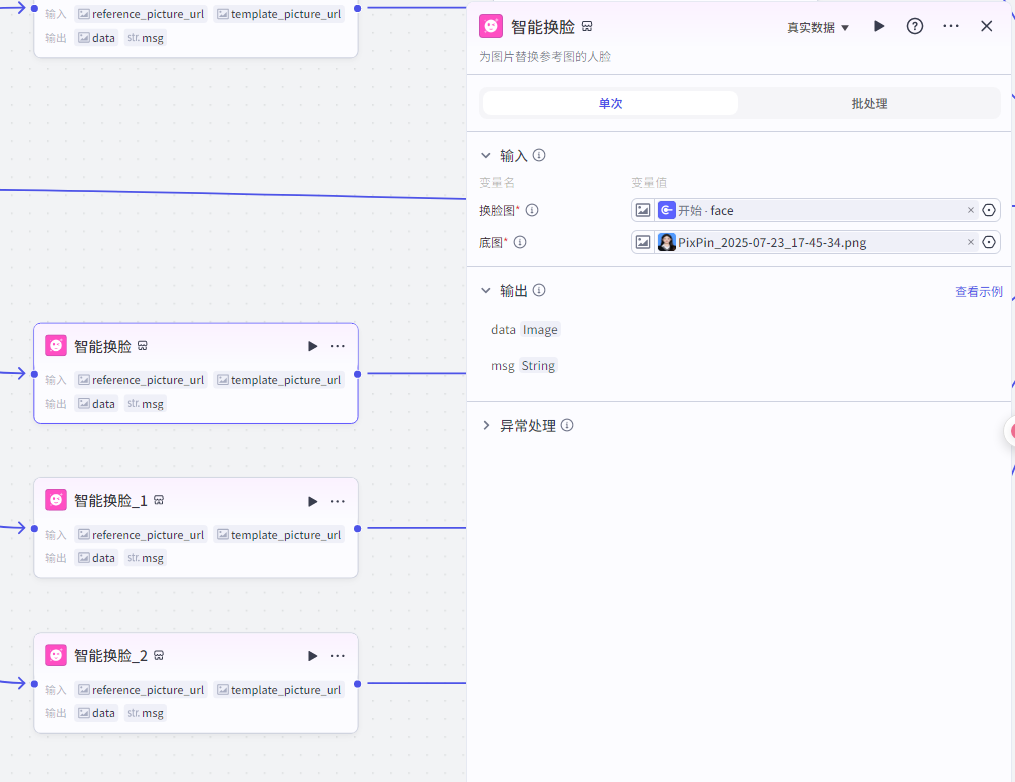Screen dimensions: 1015x782
Task: Open the 真实数据 dropdown
Action: pos(817,28)
